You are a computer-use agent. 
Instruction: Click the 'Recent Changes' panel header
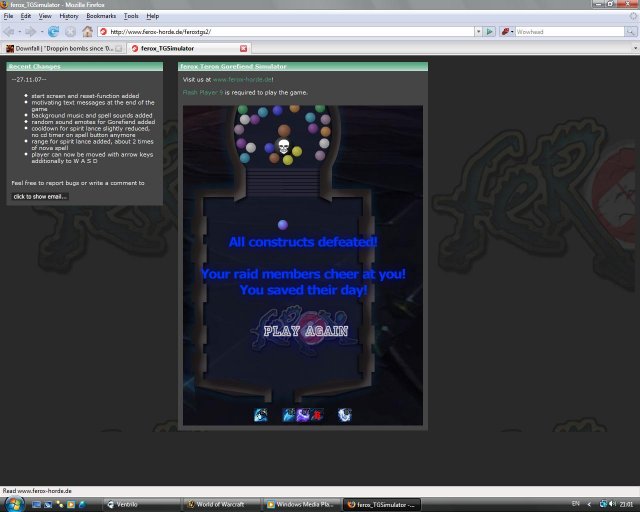coord(84,67)
